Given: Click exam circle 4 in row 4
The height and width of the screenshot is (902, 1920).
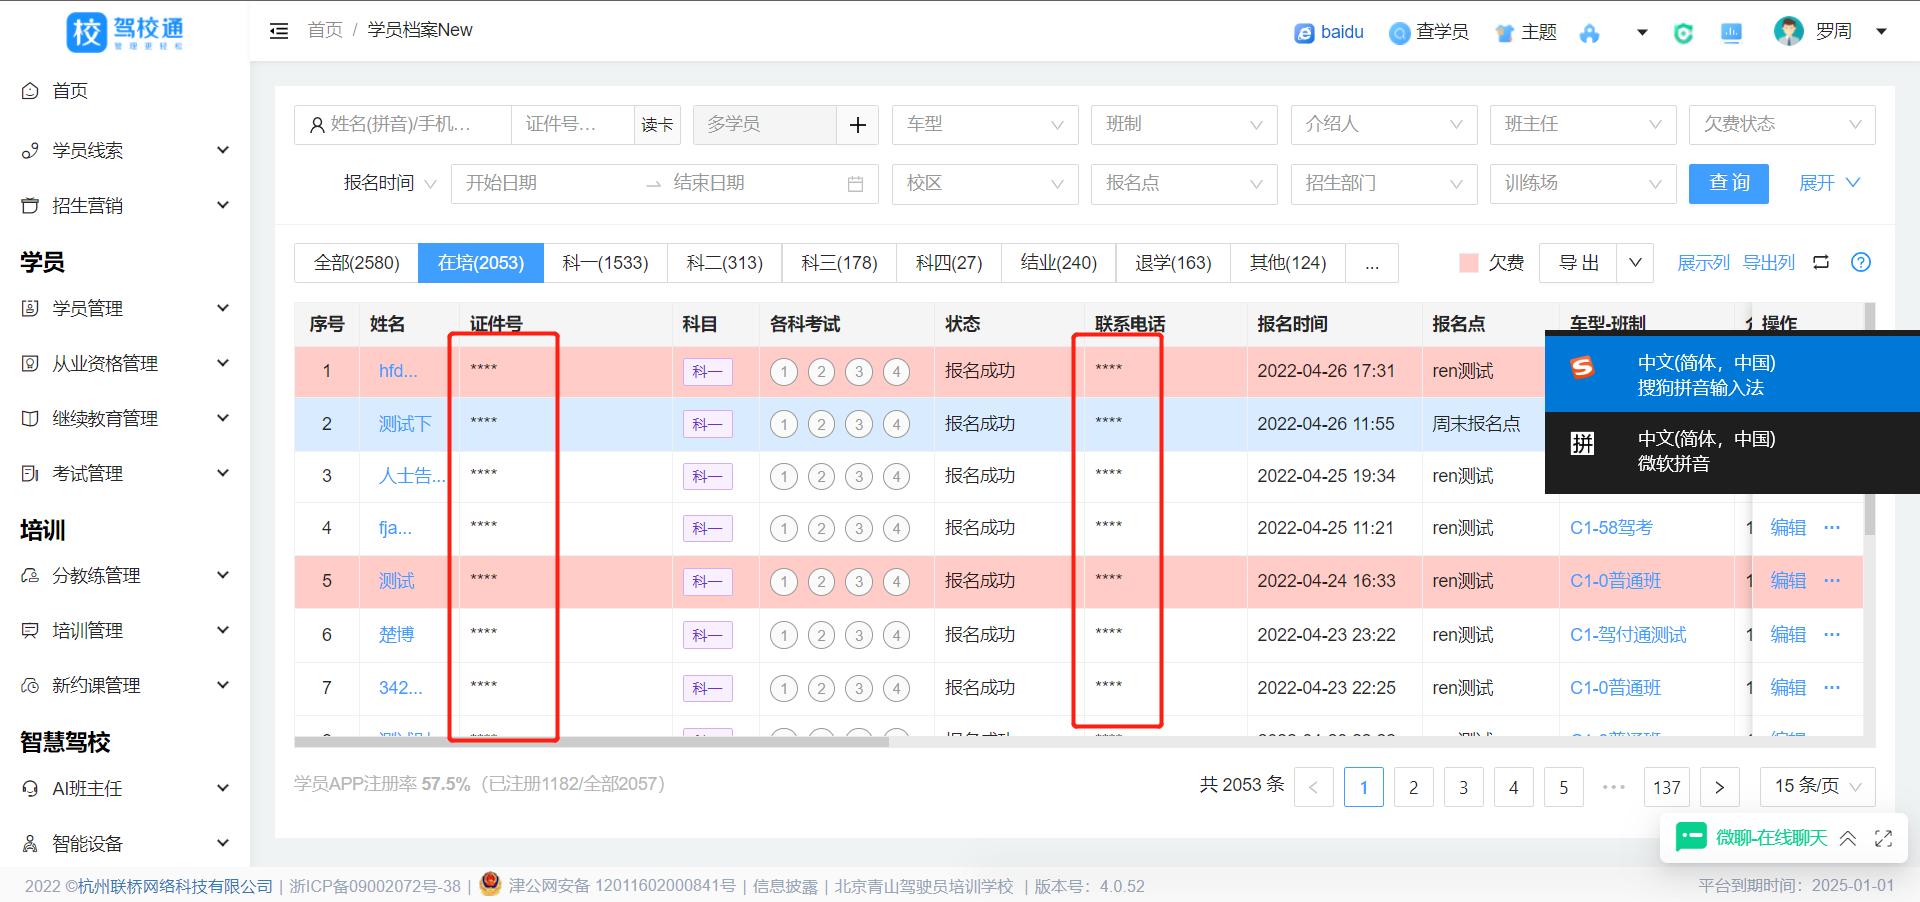Looking at the screenshot, I should click(x=897, y=528).
